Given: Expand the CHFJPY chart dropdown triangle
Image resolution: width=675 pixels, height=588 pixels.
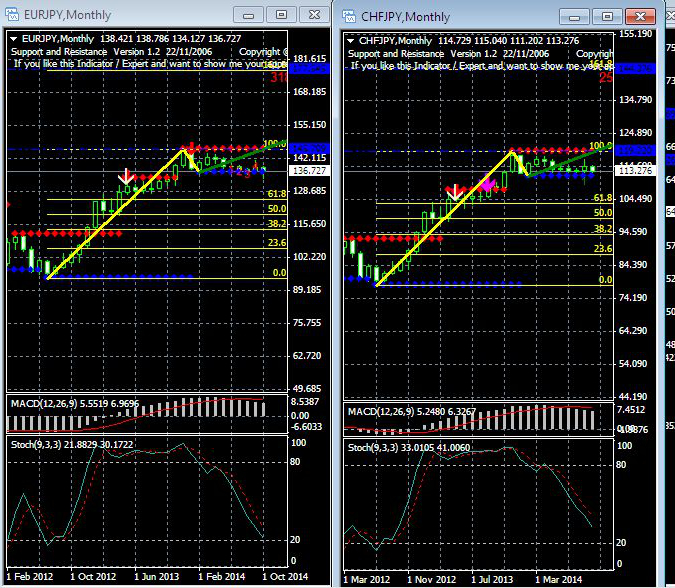Looking at the screenshot, I should (x=350, y=41).
